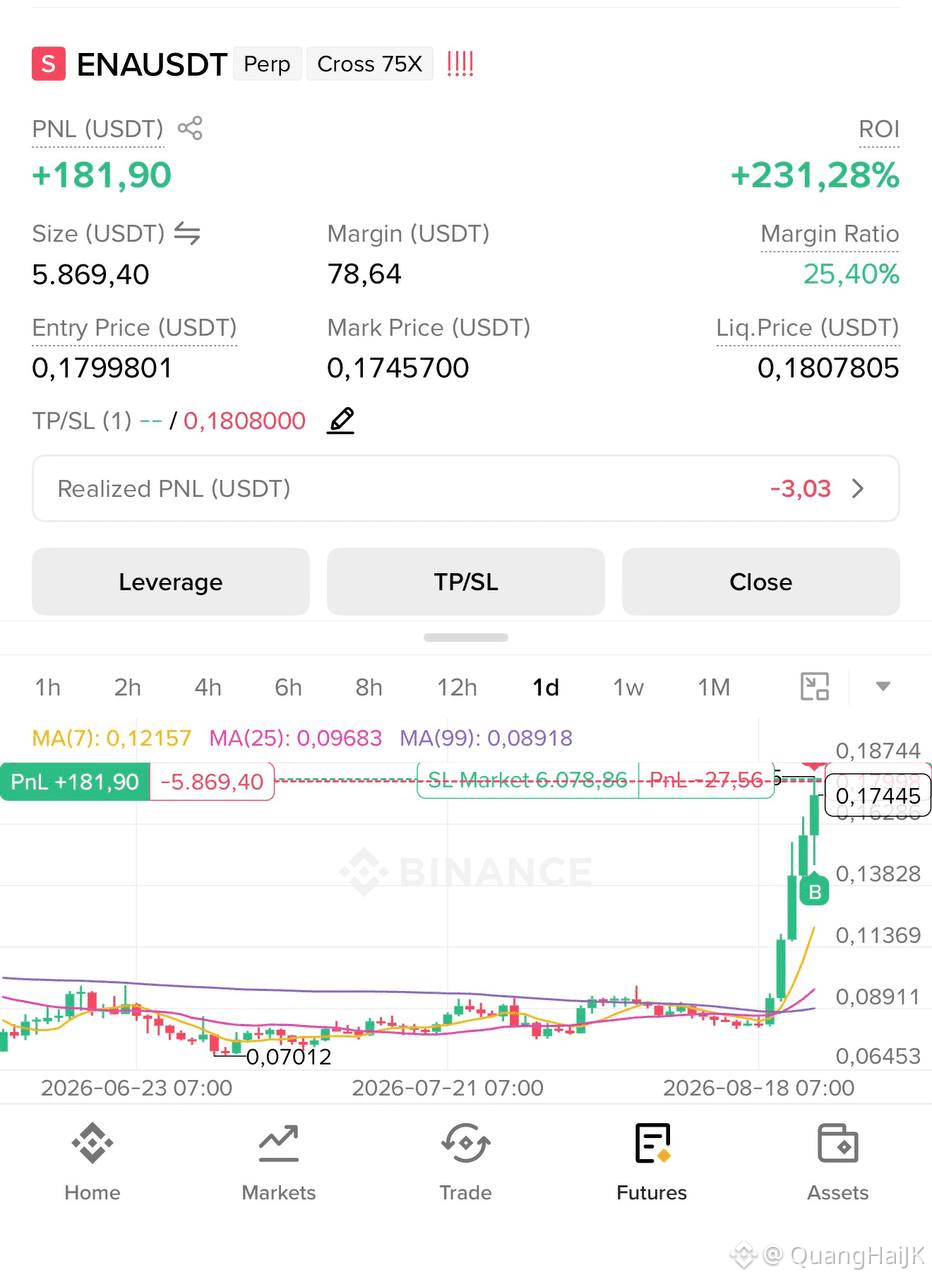
Task: Tap the 0,17445 current price label
Action: tap(878, 796)
